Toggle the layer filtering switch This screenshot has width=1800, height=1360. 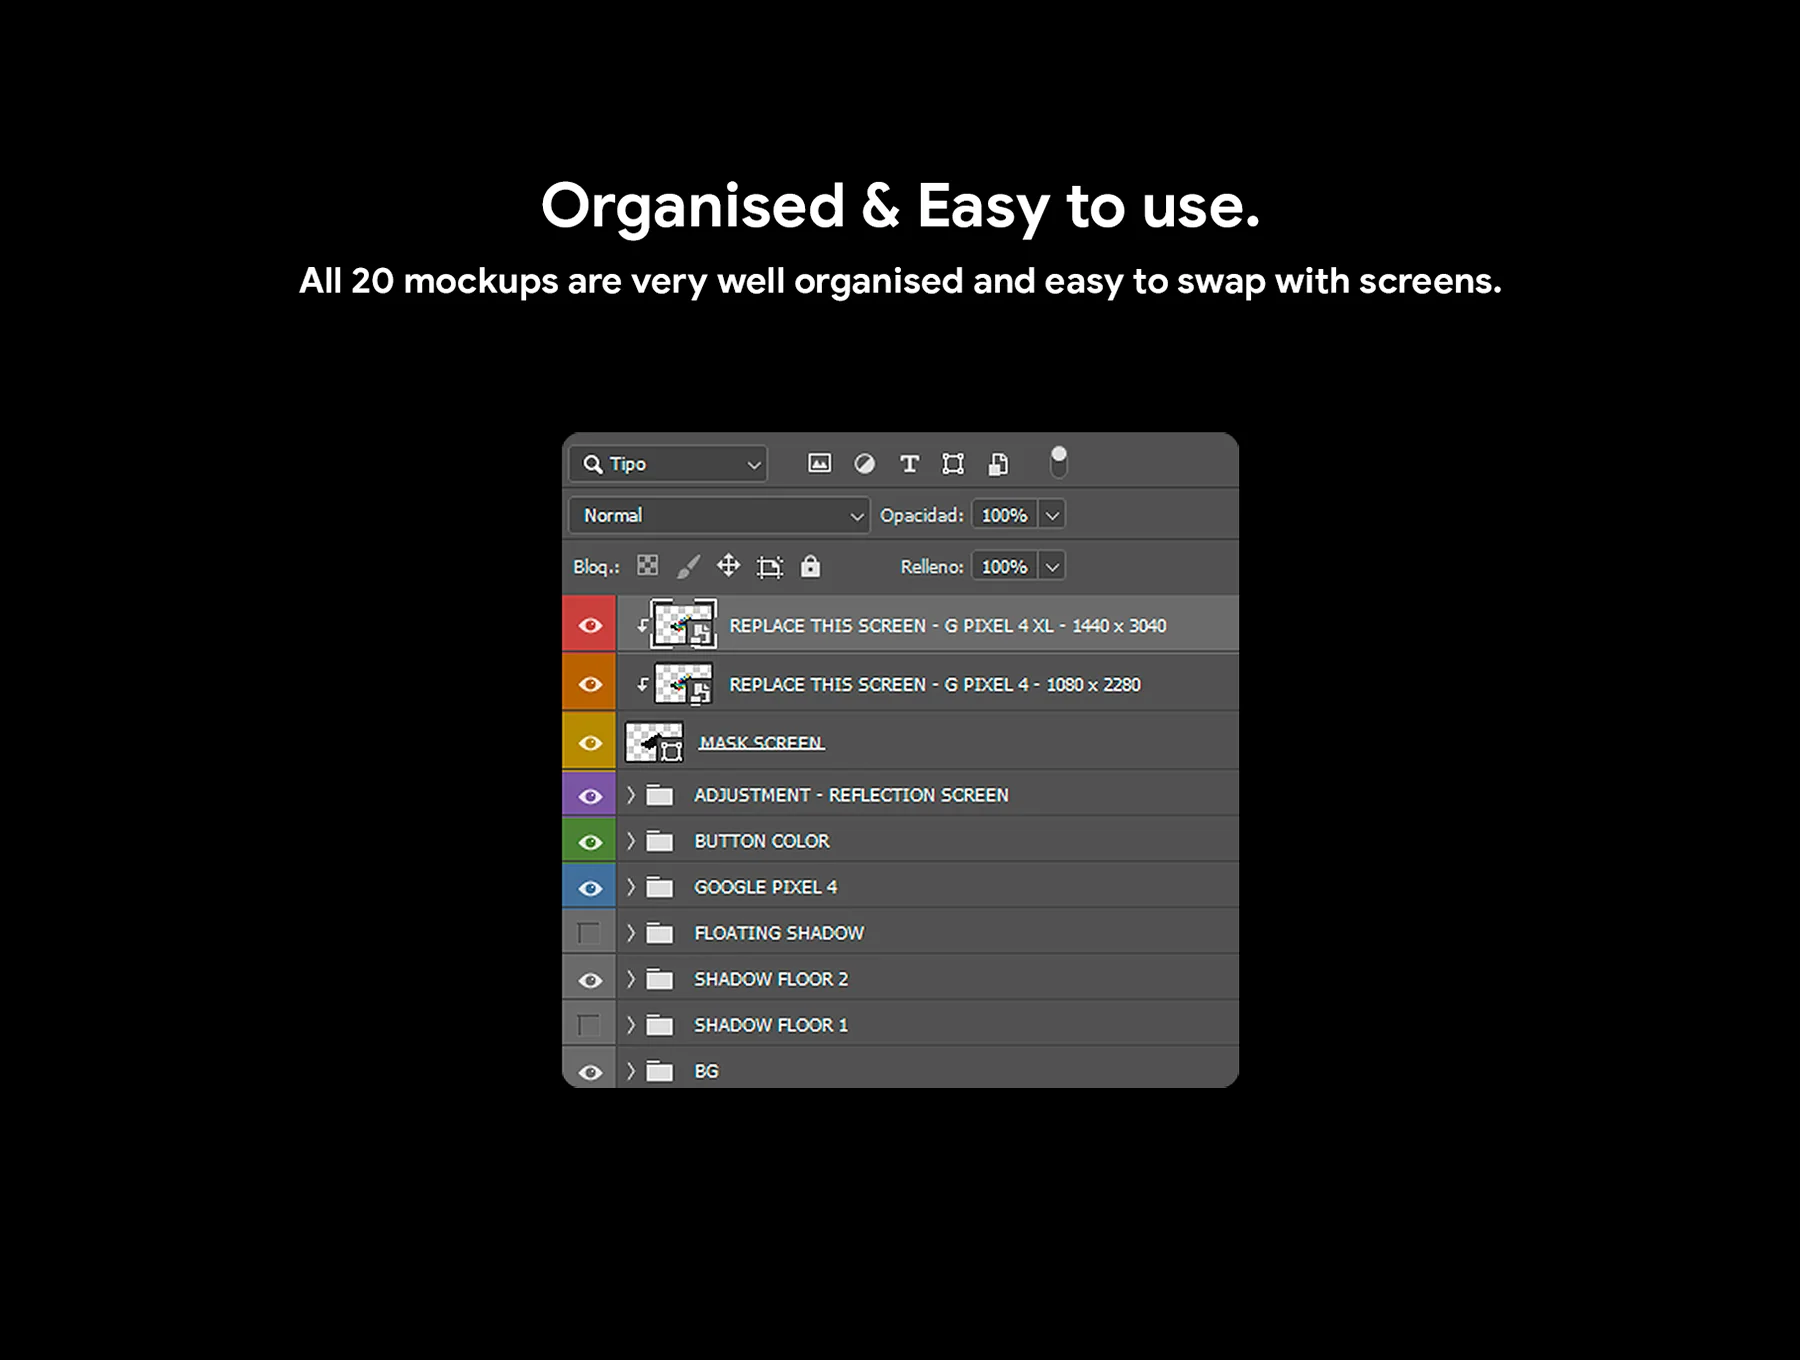1058,462
